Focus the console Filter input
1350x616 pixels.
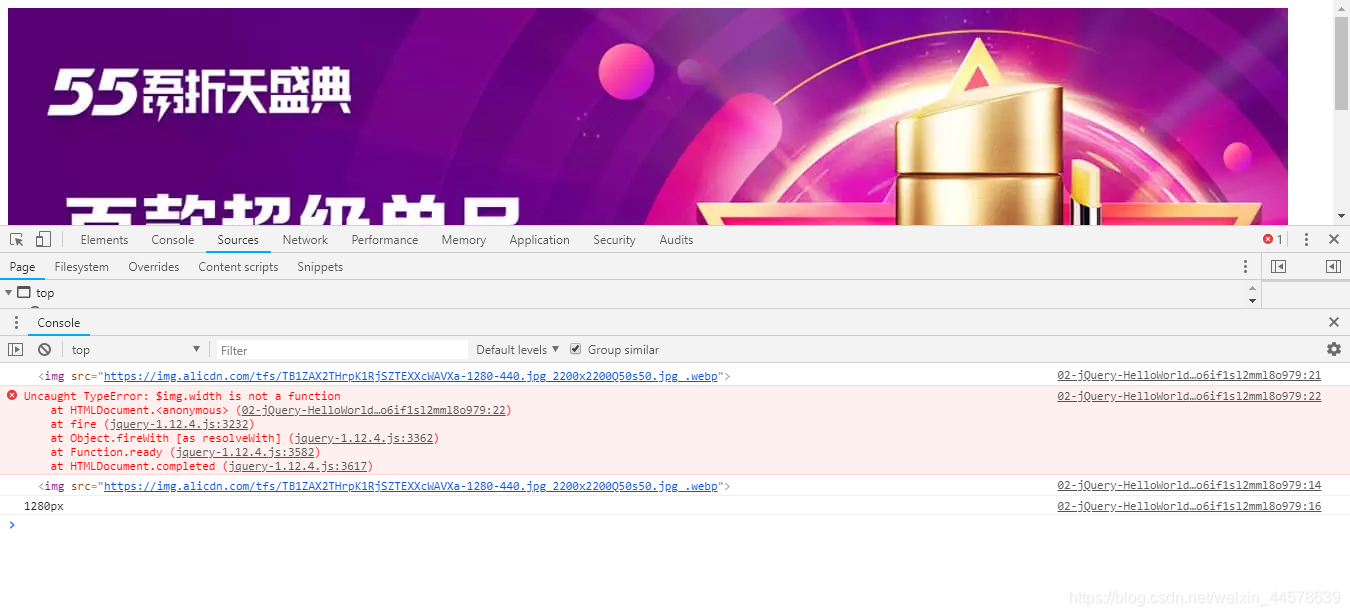click(x=342, y=350)
